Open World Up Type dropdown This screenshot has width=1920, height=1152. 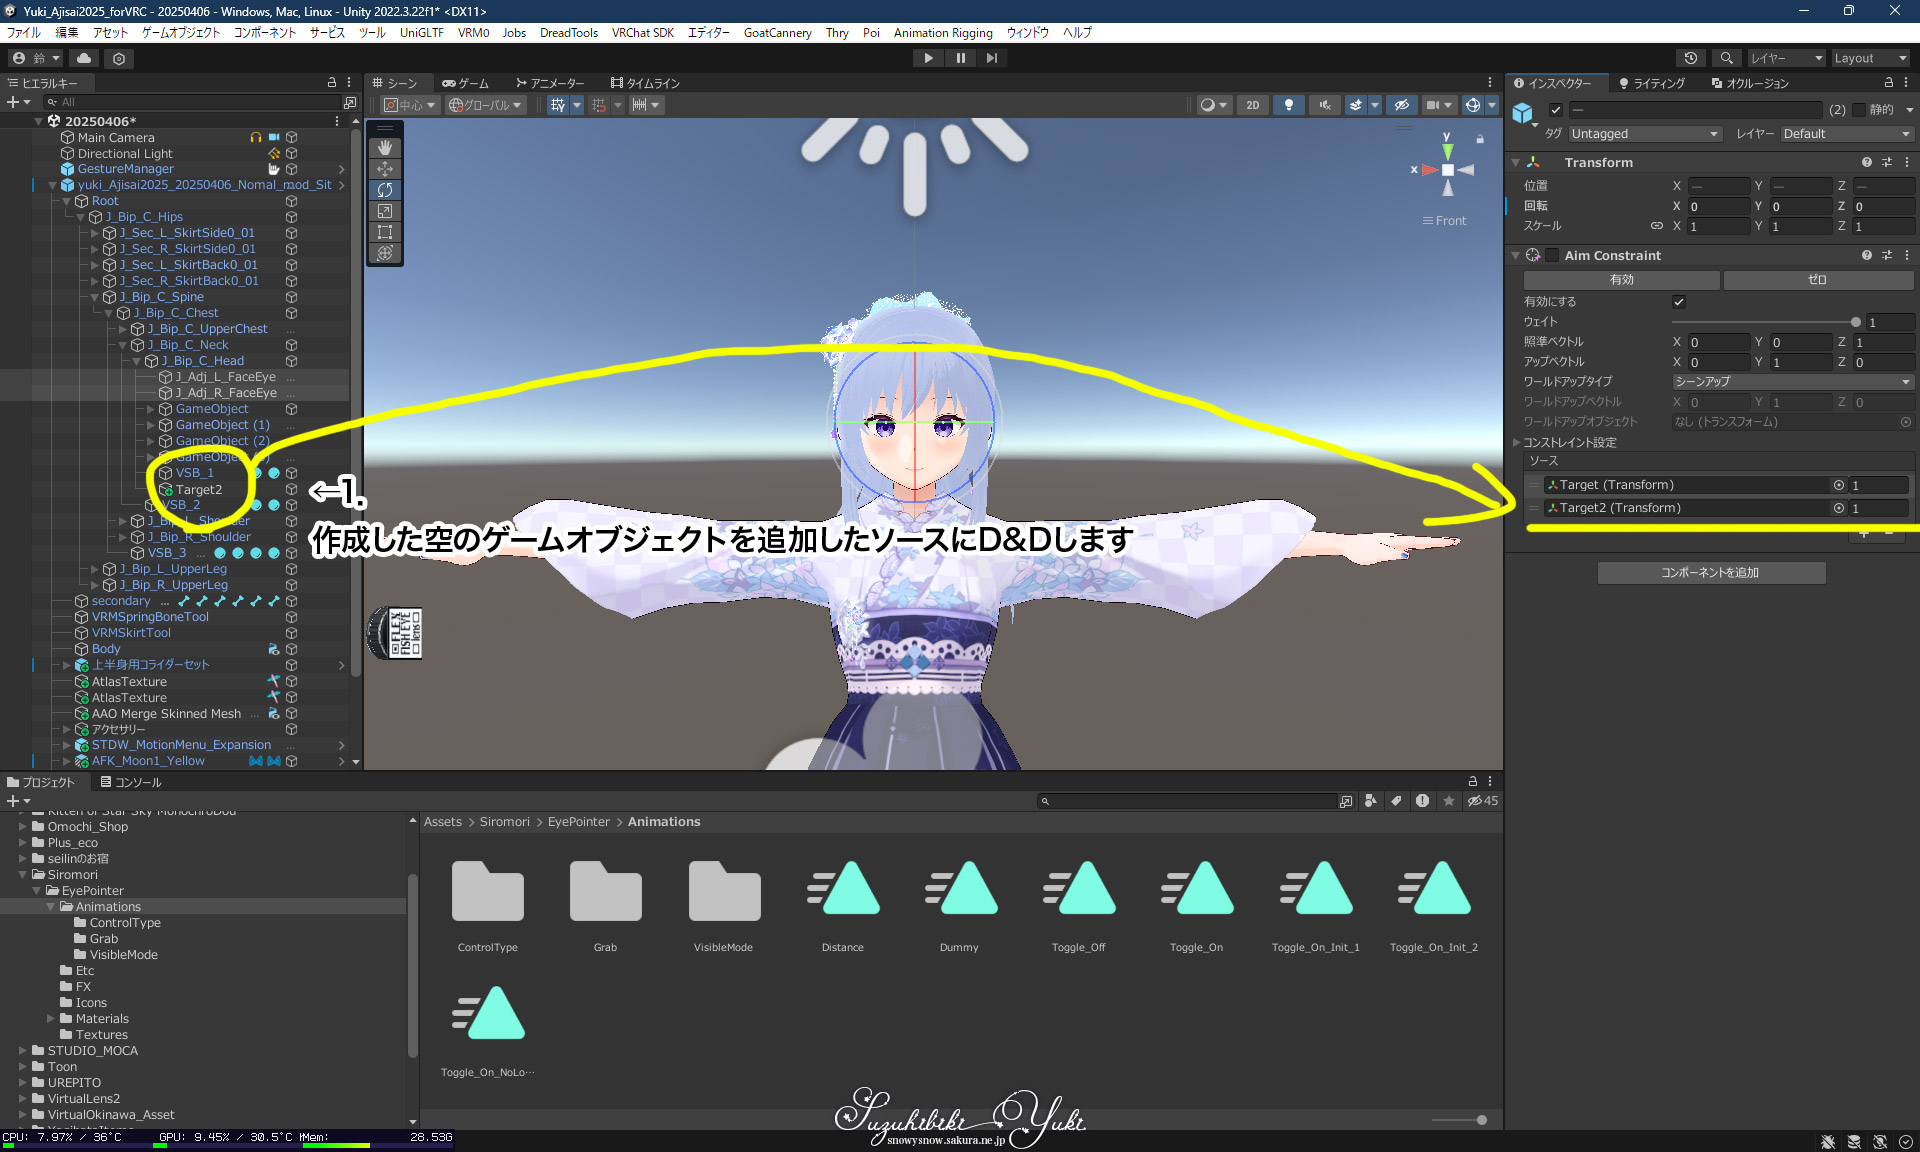[x=1792, y=382]
